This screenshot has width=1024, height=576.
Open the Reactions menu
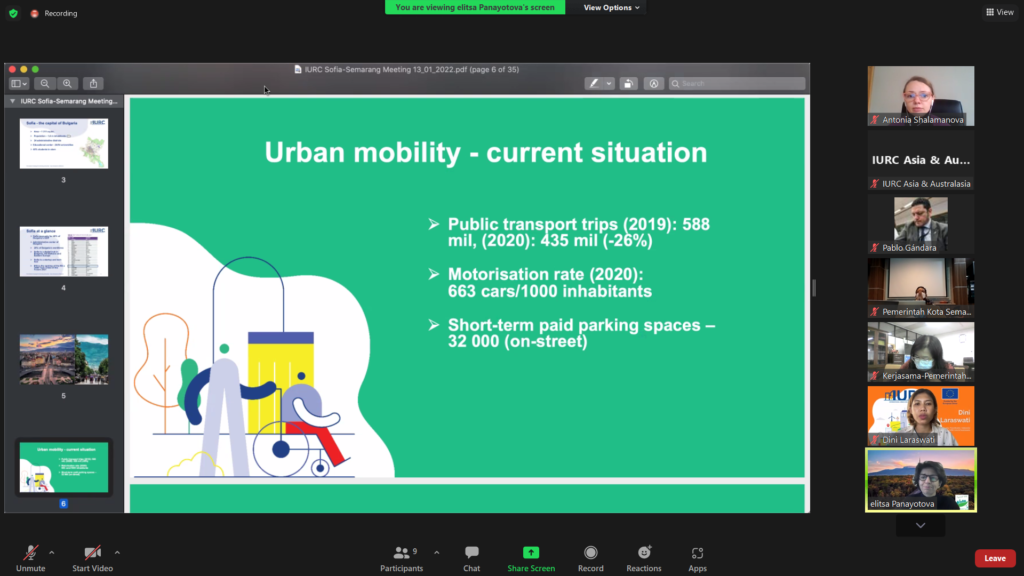click(644, 553)
